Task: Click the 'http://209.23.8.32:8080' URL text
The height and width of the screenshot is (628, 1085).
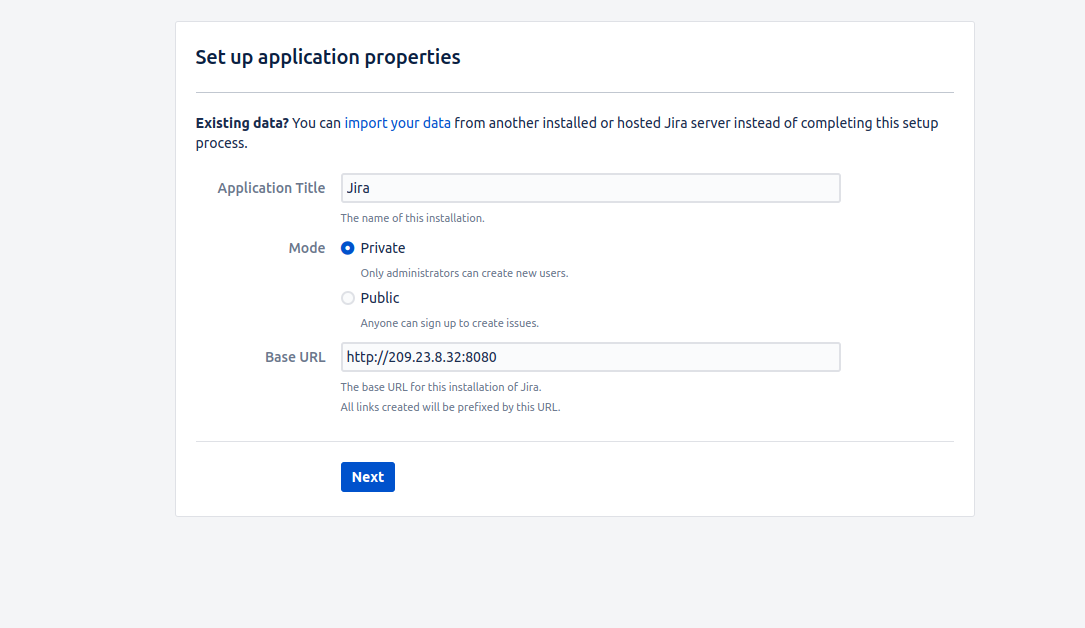Action: tap(421, 357)
